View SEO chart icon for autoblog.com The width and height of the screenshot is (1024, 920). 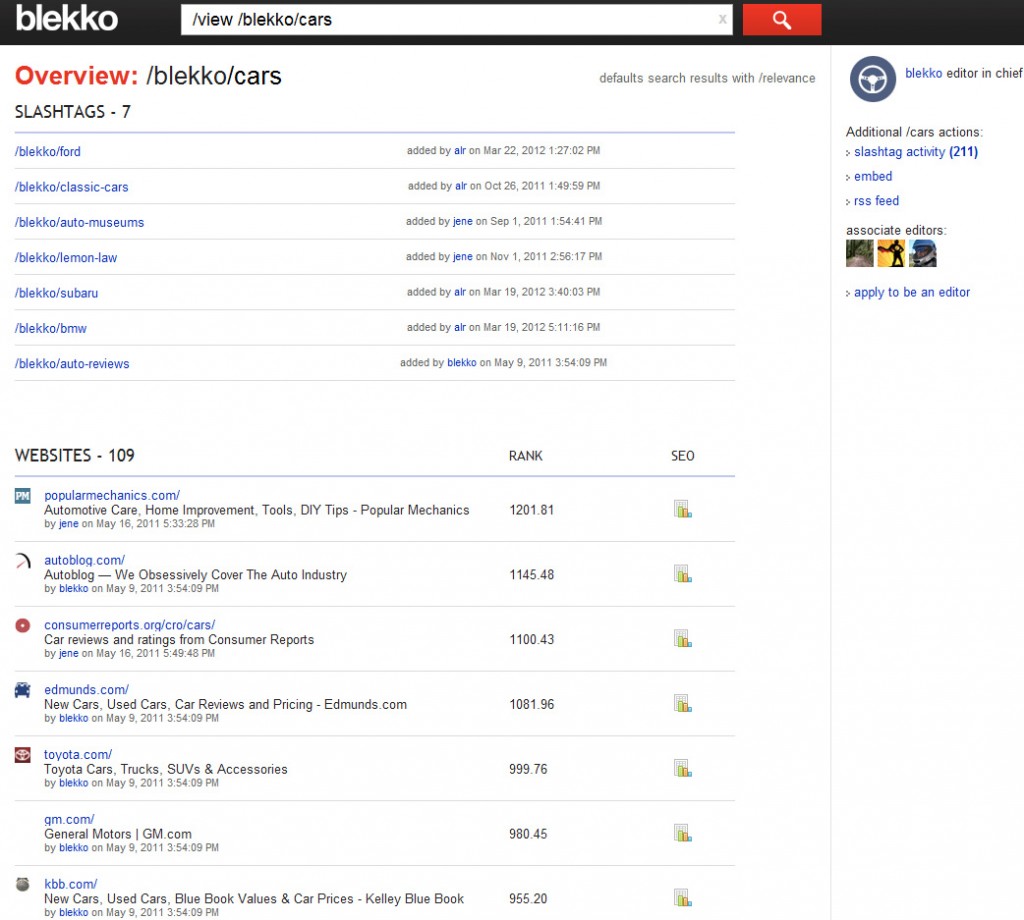coord(682,574)
